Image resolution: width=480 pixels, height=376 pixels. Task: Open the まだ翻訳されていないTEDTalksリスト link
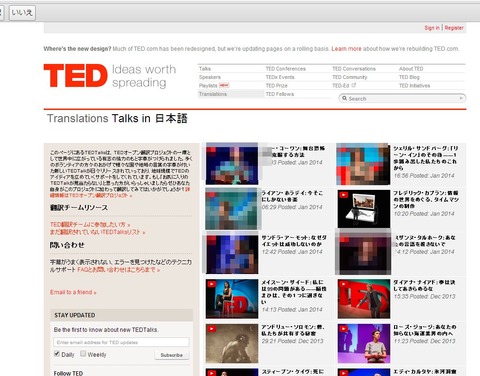(98, 232)
